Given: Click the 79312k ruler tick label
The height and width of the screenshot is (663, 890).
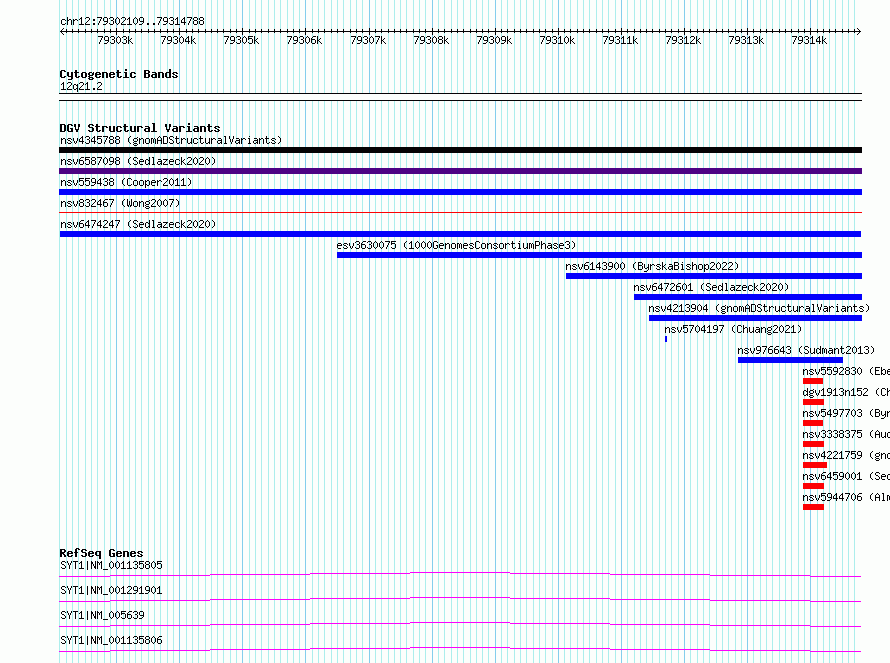Looking at the screenshot, I should pyautogui.click(x=683, y=40).
